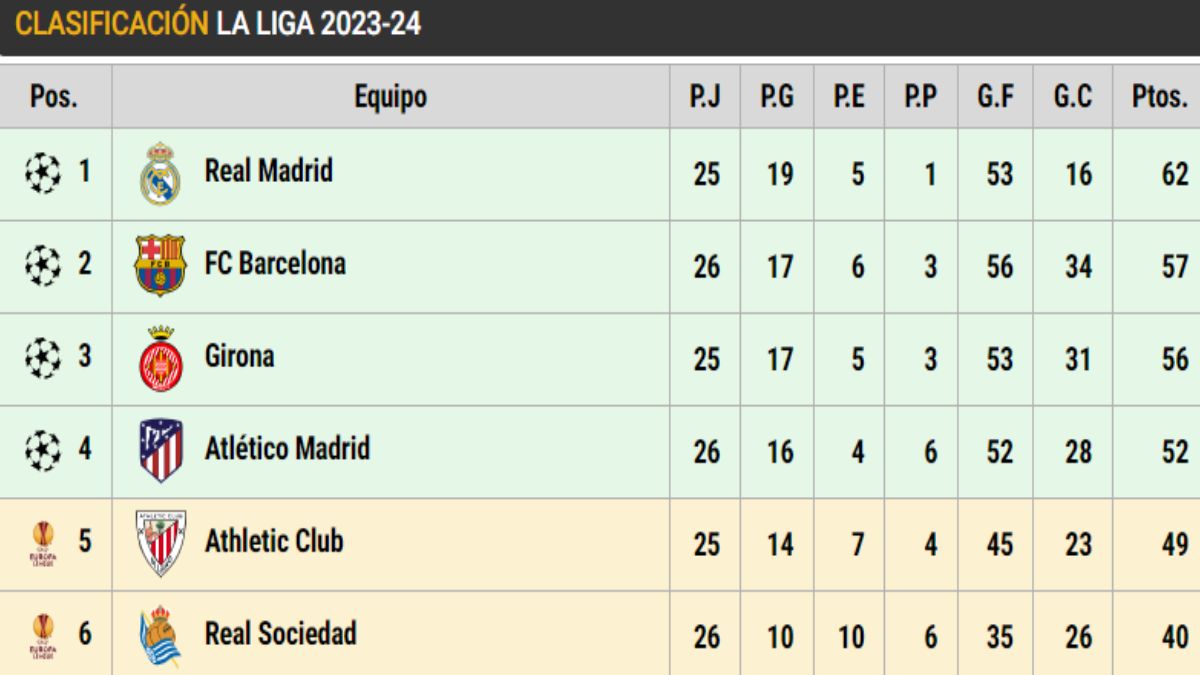Click the G.F column header
1200x675 pixels.
click(996, 97)
